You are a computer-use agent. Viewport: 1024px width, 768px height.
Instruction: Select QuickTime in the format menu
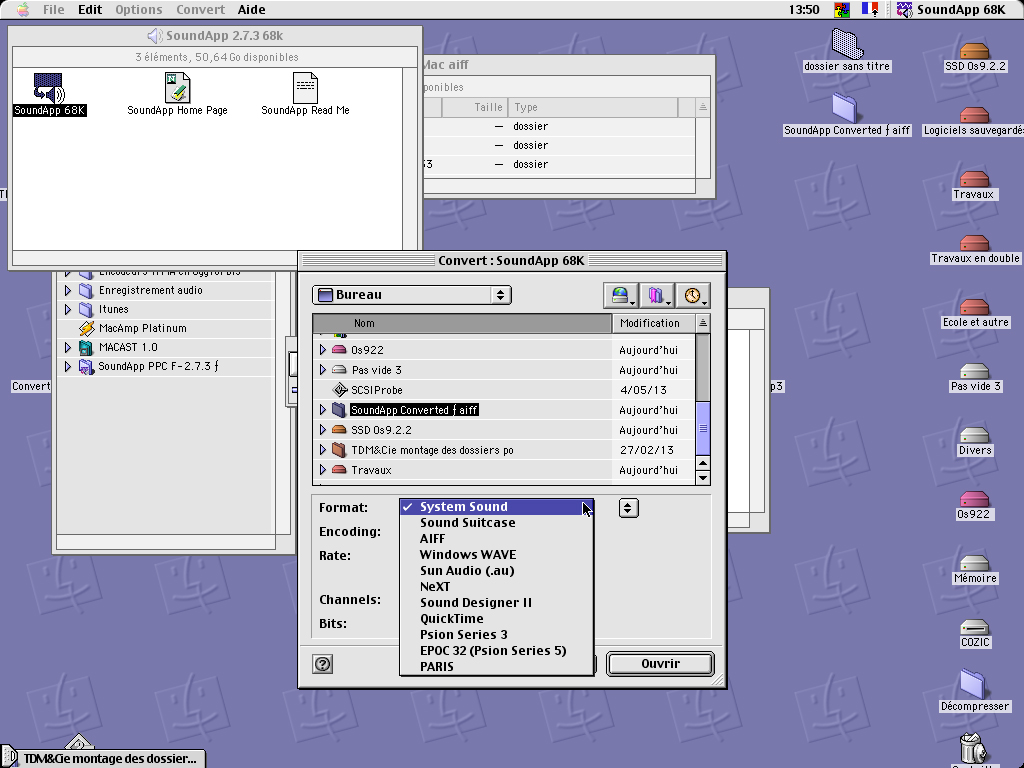point(451,619)
